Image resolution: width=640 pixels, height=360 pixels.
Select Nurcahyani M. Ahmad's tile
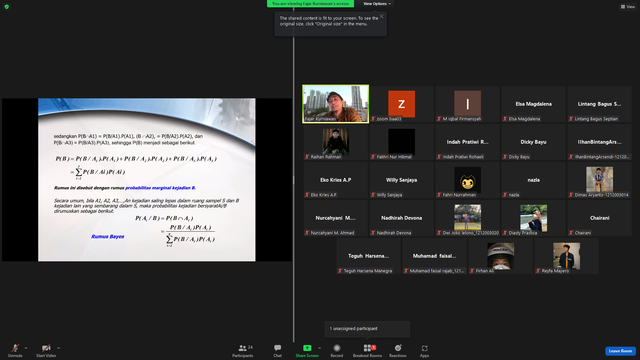click(336, 218)
